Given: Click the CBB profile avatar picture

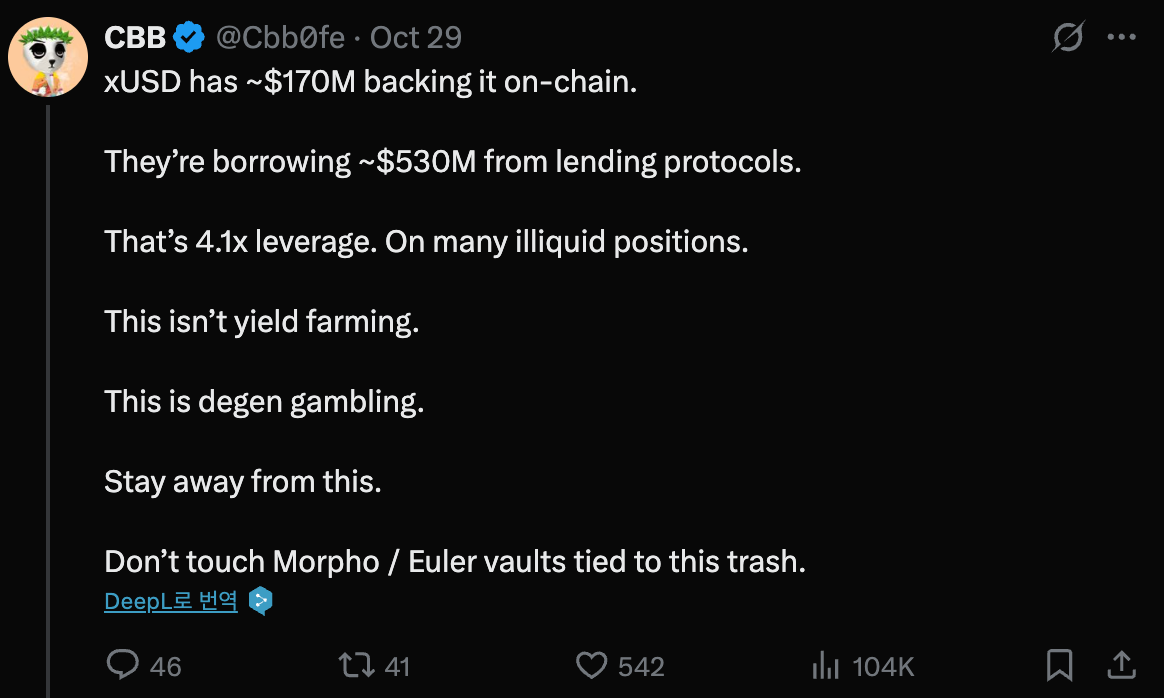Looking at the screenshot, I should (x=48, y=57).
